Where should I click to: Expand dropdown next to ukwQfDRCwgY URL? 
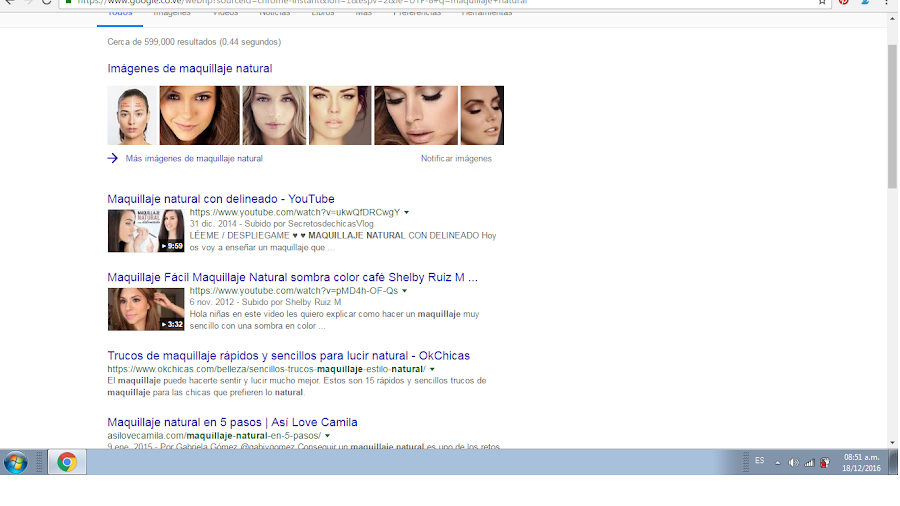[406, 212]
